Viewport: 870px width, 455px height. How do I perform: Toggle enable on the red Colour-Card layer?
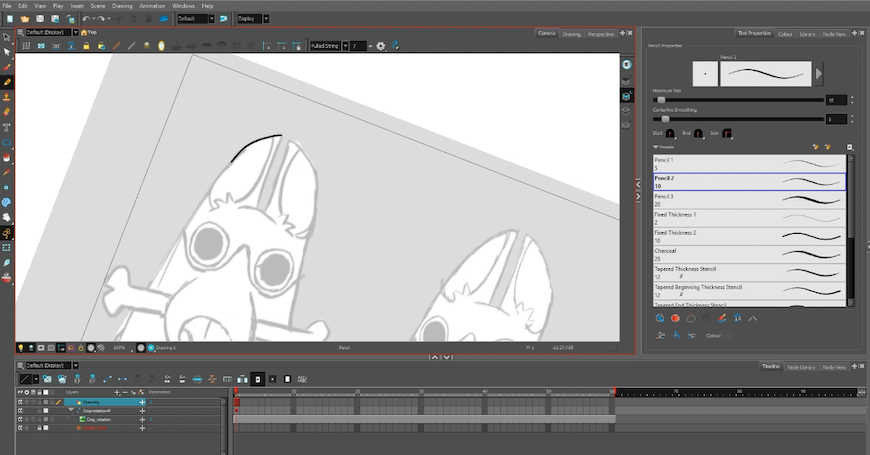[x=21, y=428]
